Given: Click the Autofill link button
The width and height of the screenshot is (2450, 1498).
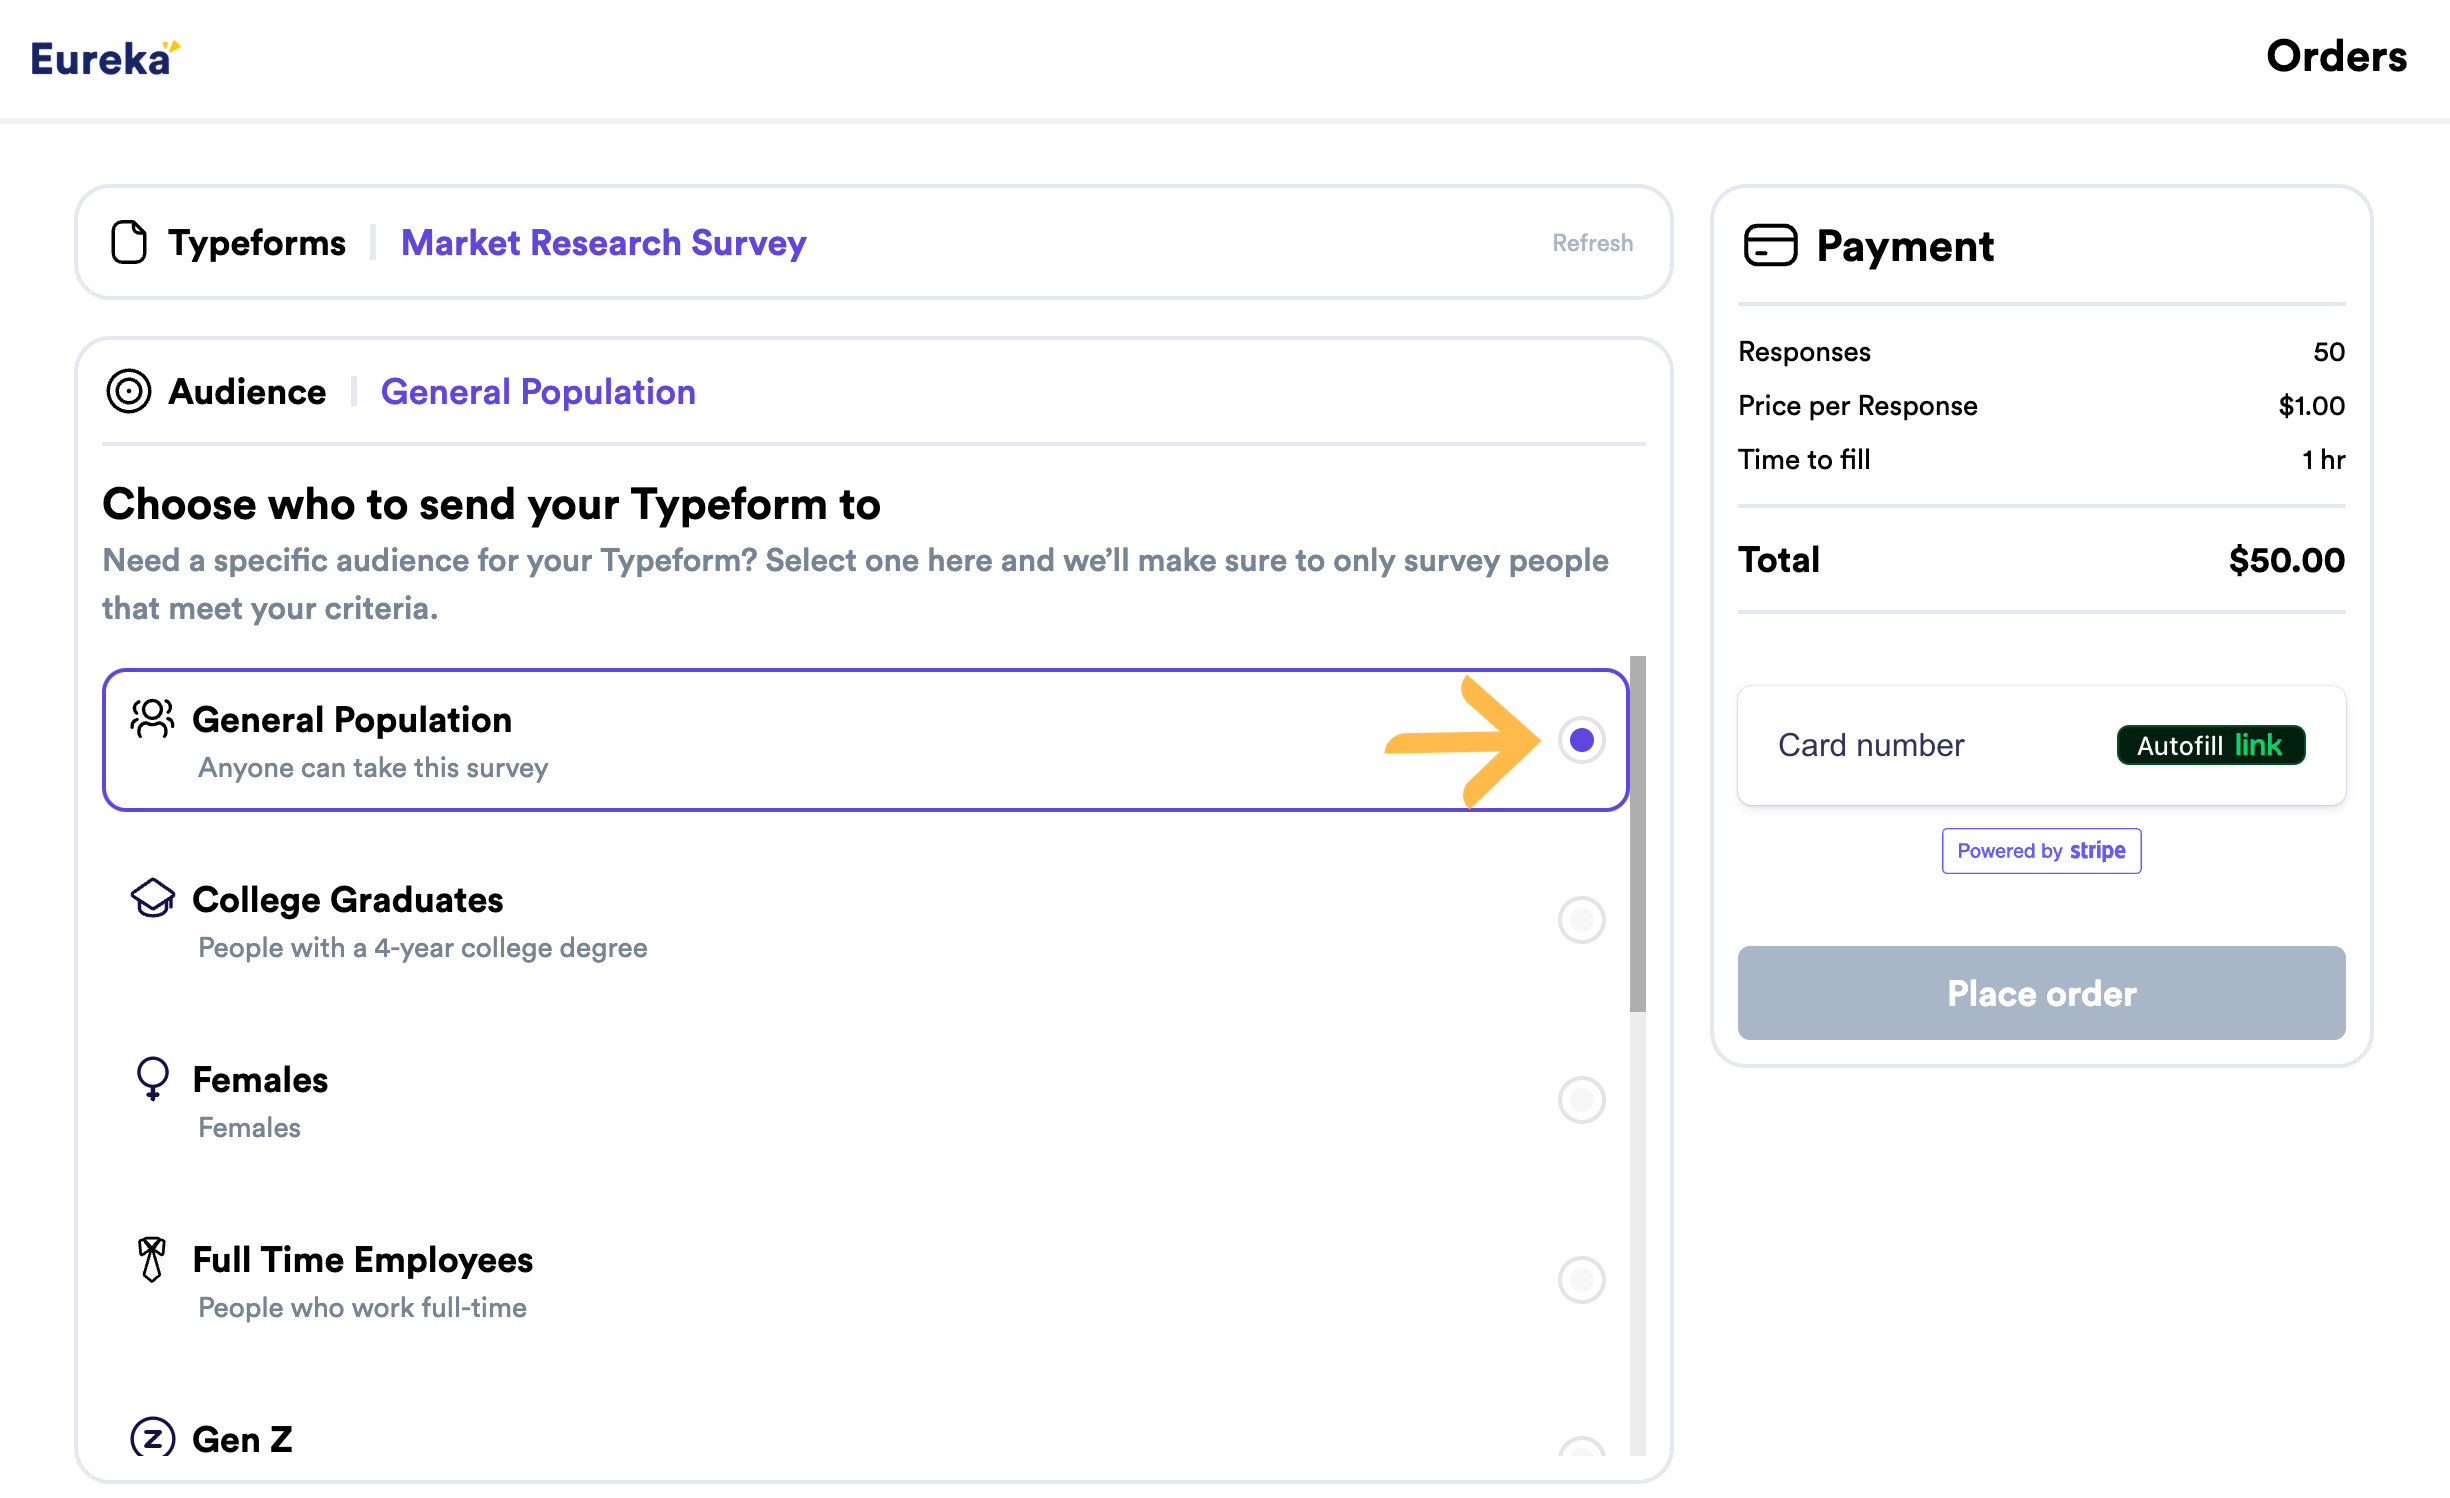Looking at the screenshot, I should (2210, 745).
